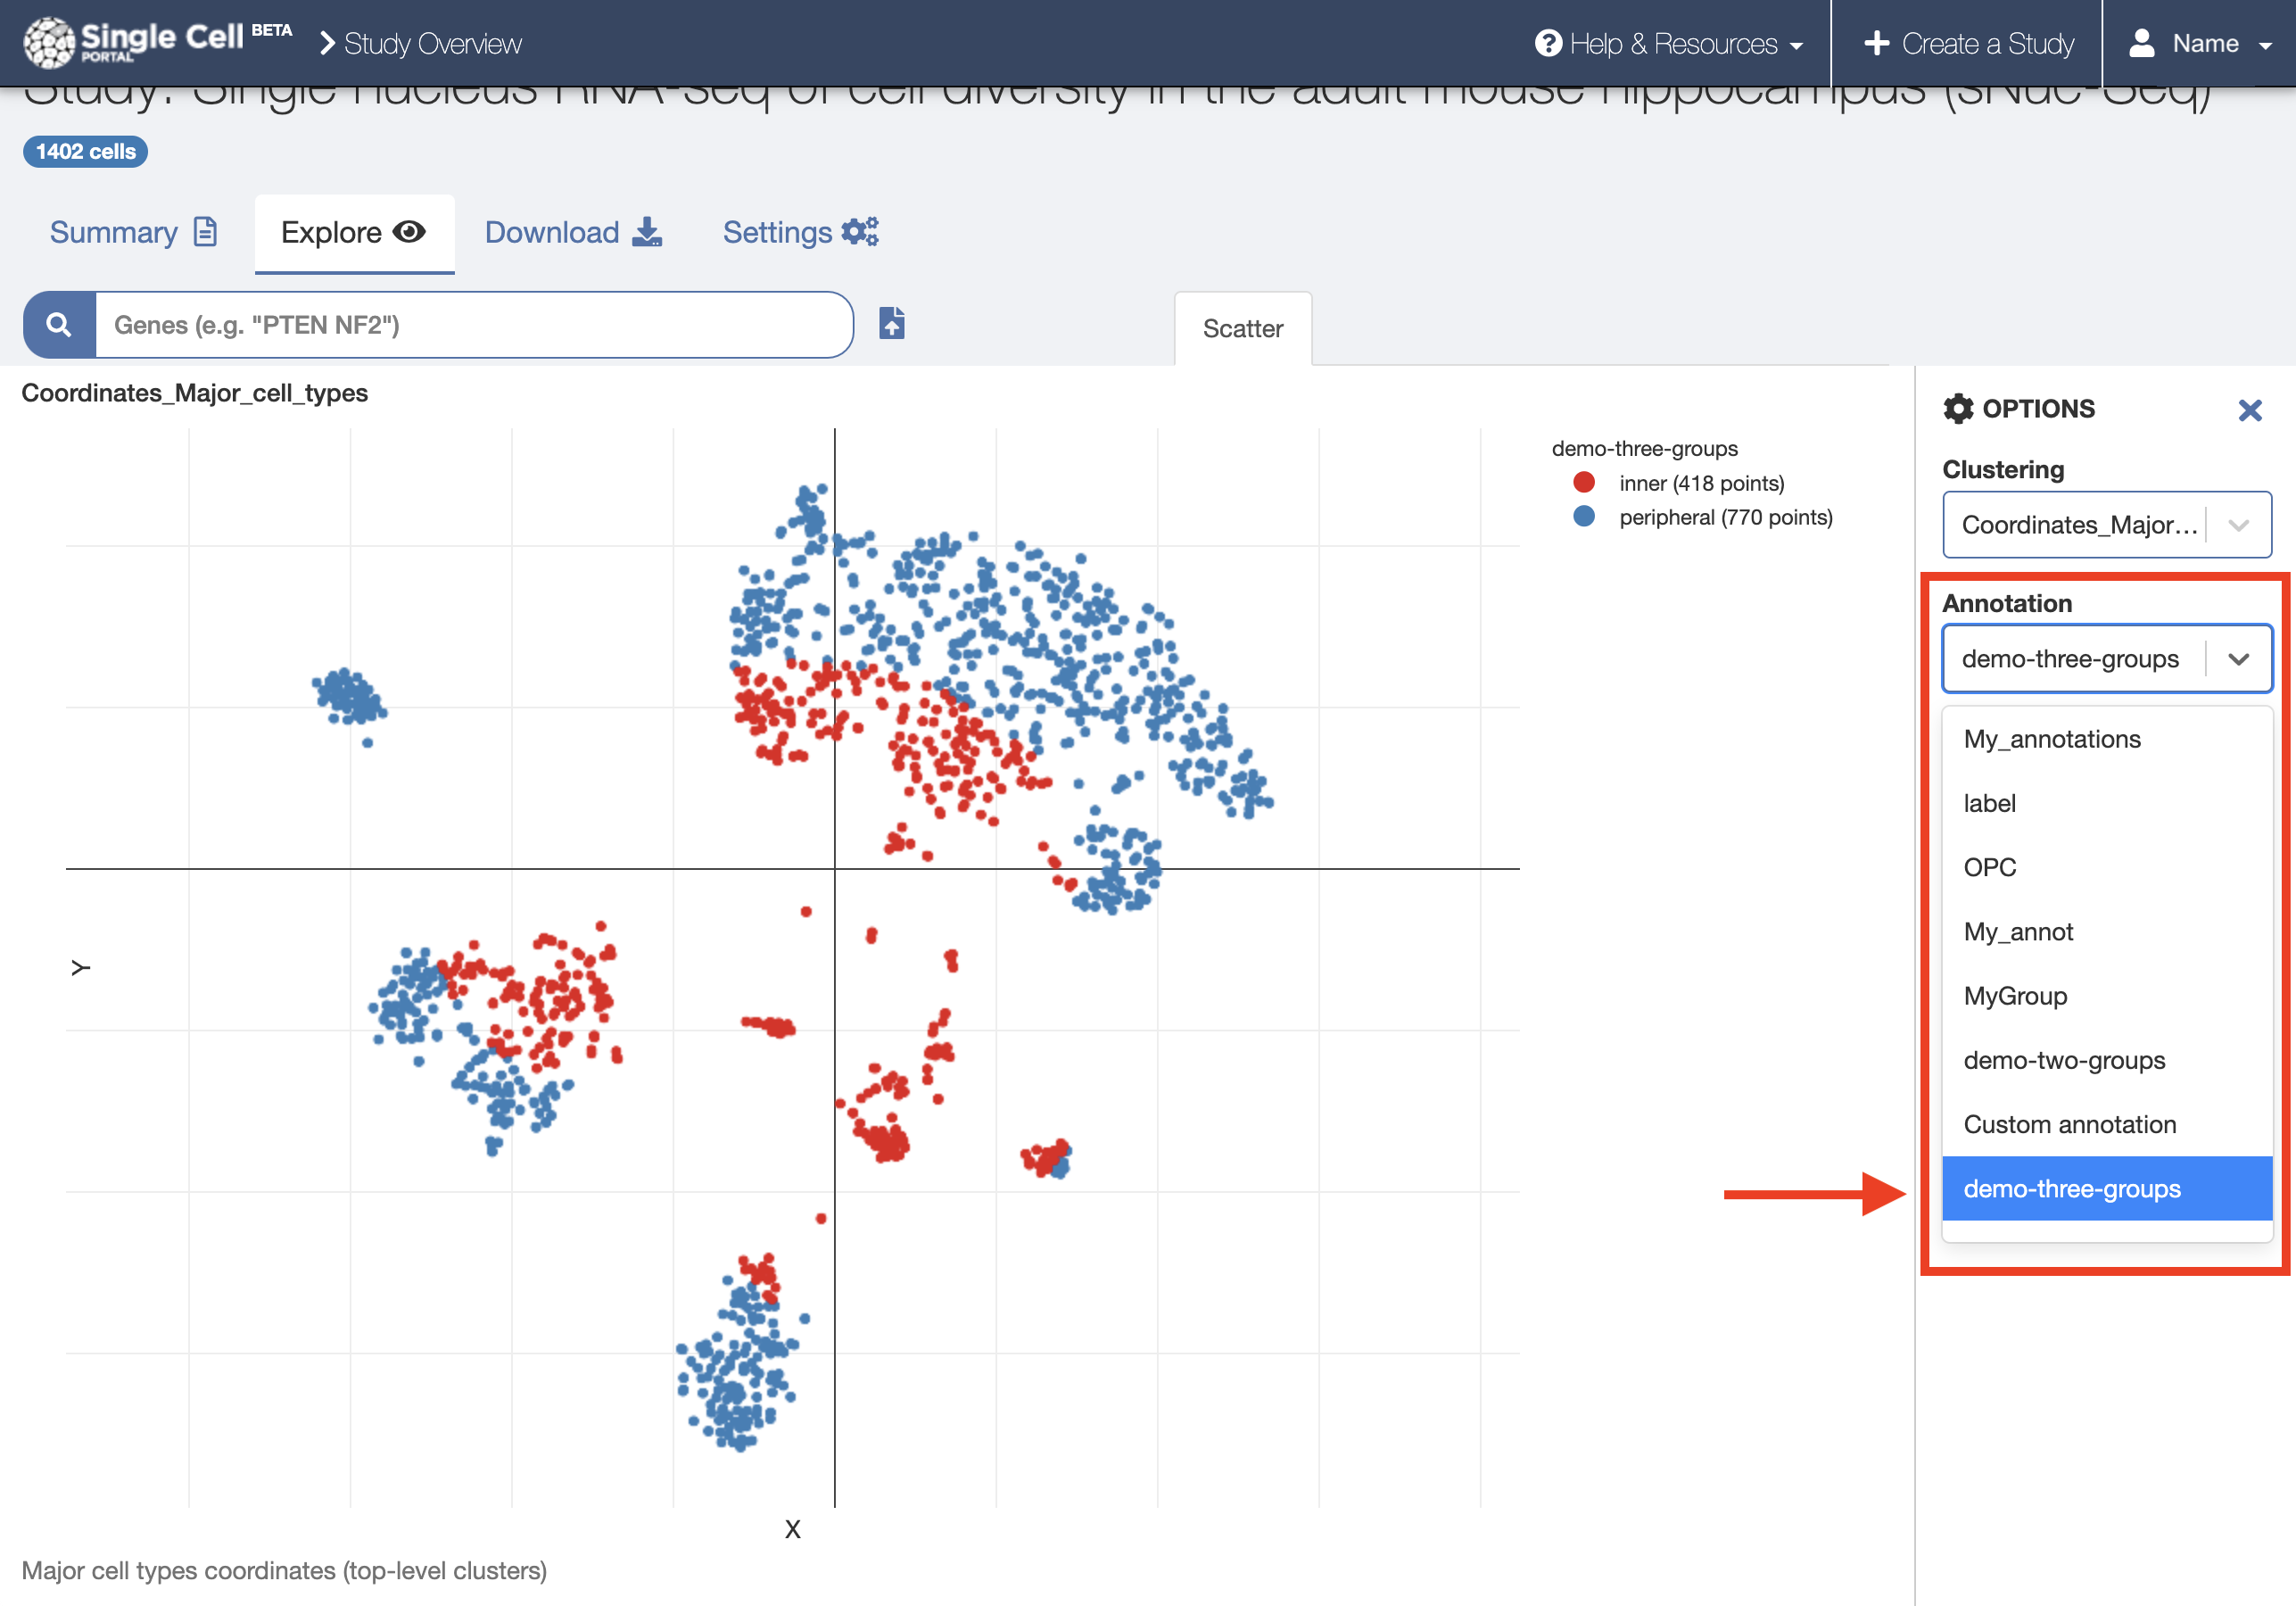Viewport: 2296px width, 1606px height.
Task: Click inside the Genes search field
Action: pyautogui.click(x=470, y=324)
